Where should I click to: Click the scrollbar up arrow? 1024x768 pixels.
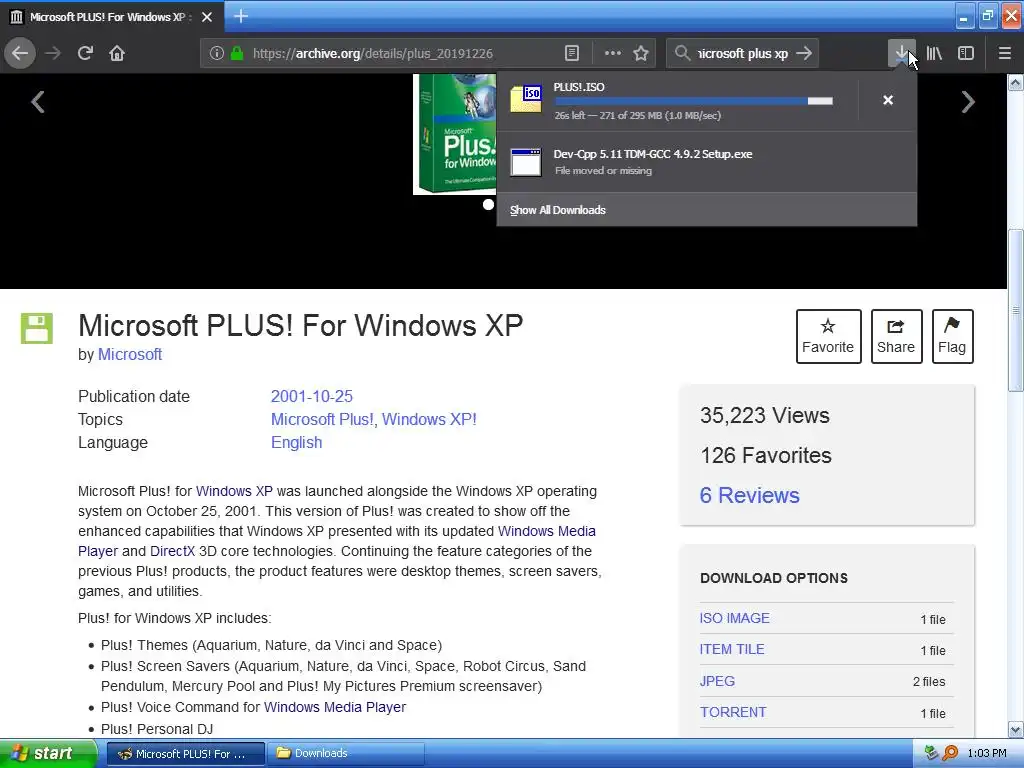(x=1015, y=82)
